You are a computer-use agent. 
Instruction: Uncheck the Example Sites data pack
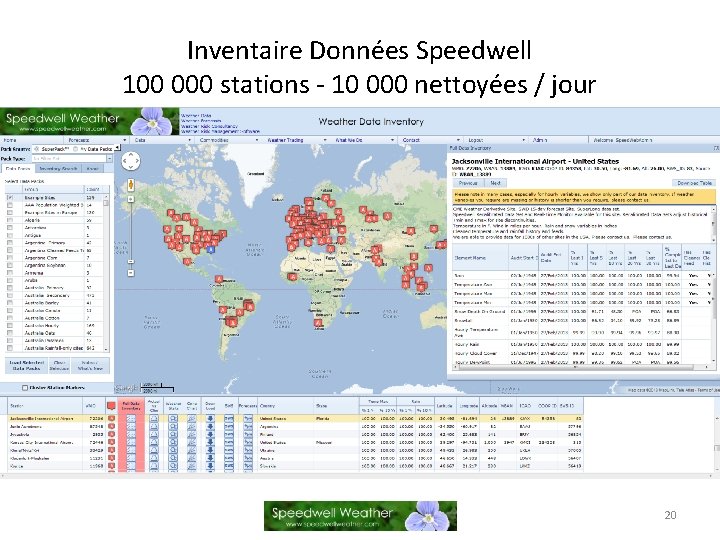tap(10, 197)
